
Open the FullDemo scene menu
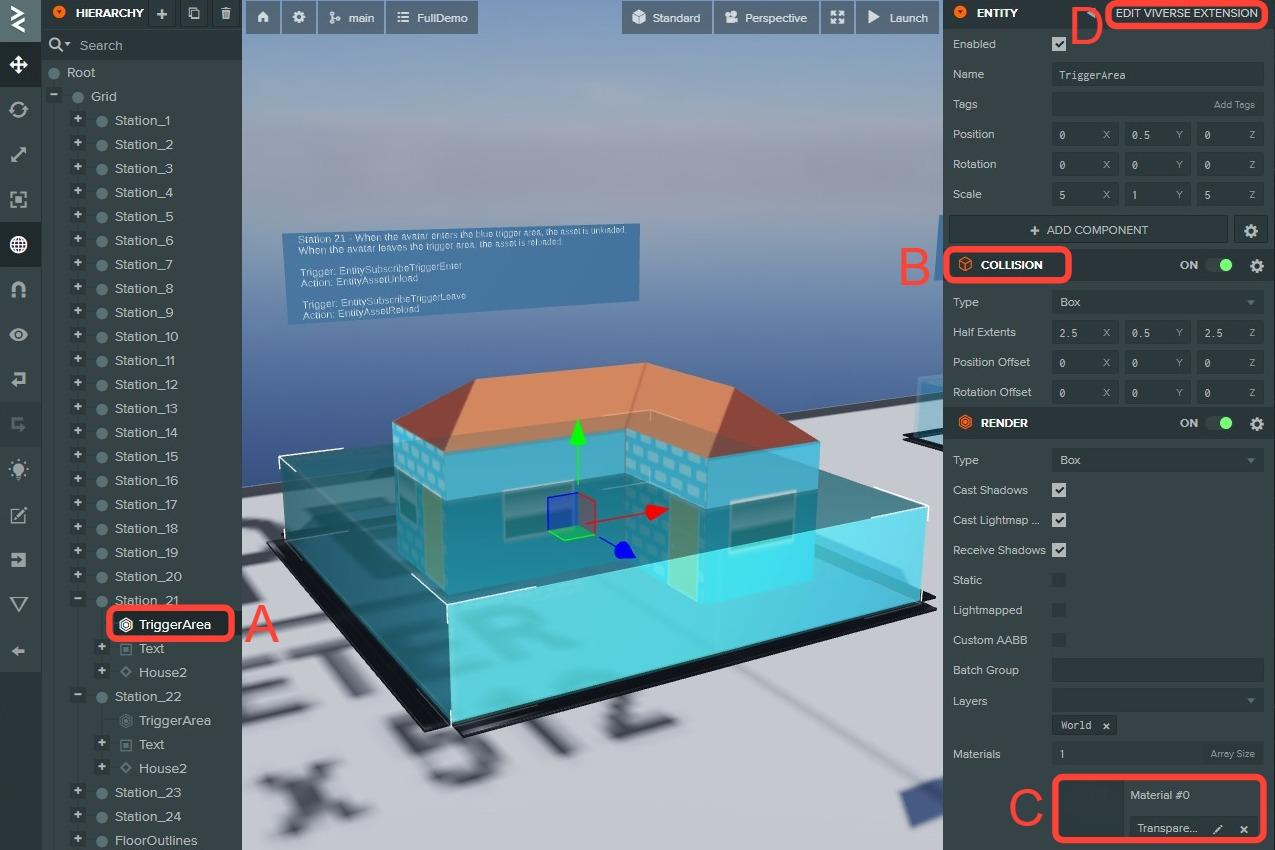(432, 18)
